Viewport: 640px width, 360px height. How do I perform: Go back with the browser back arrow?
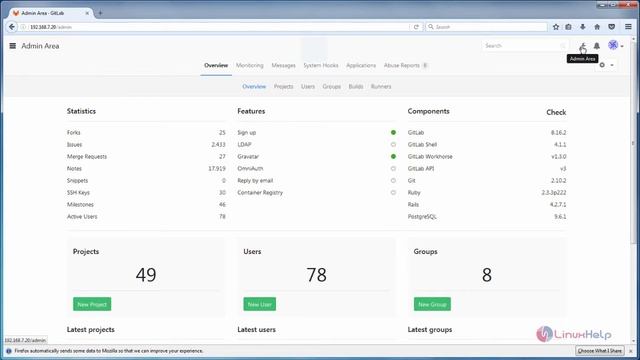click(12, 27)
